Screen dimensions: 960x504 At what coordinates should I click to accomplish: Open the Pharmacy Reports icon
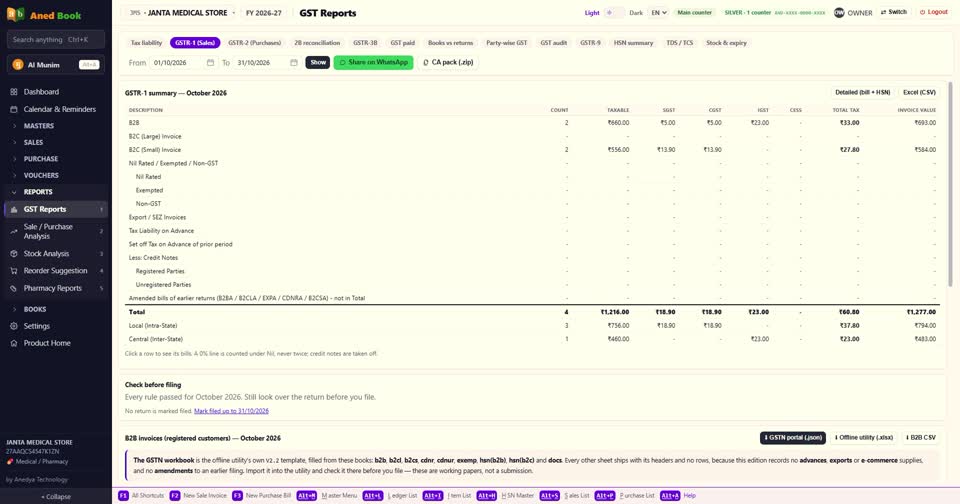pyautogui.click(x=13, y=288)
